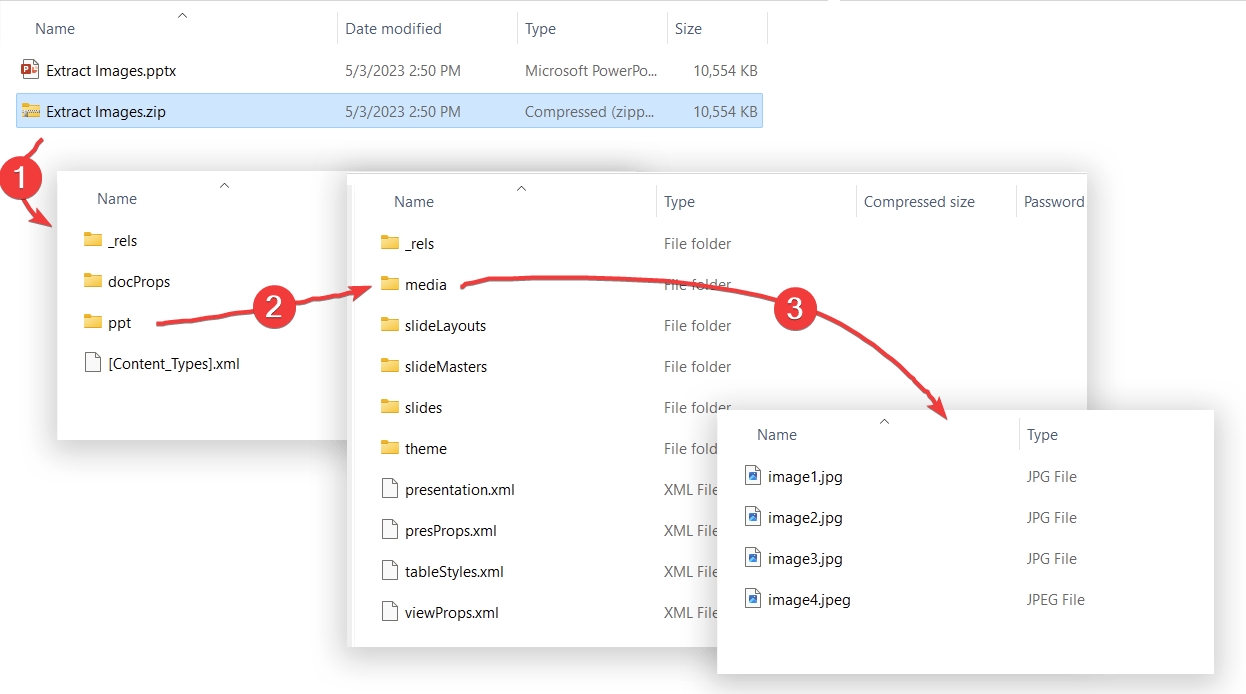
Task: Sort files by the Type column header
Action: tap(679, 201)
